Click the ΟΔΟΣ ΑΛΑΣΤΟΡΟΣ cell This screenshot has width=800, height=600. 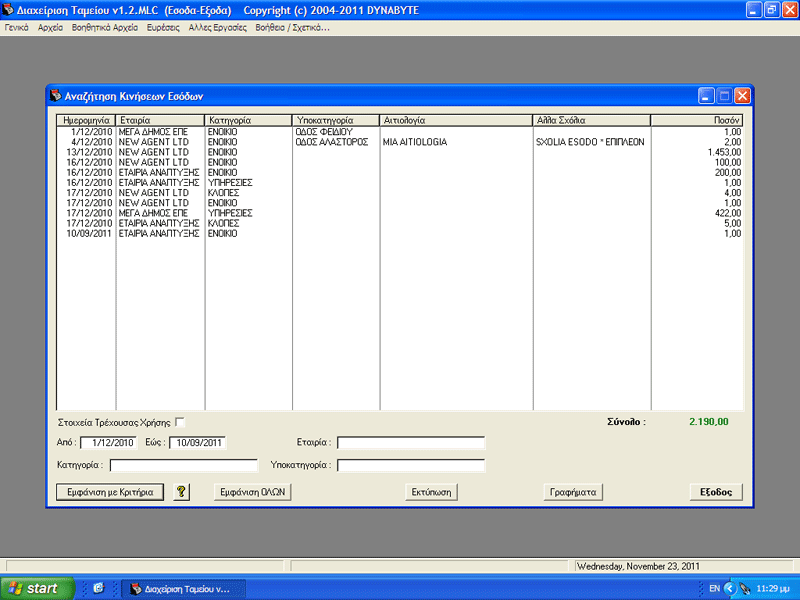click(x=332, y=142)
